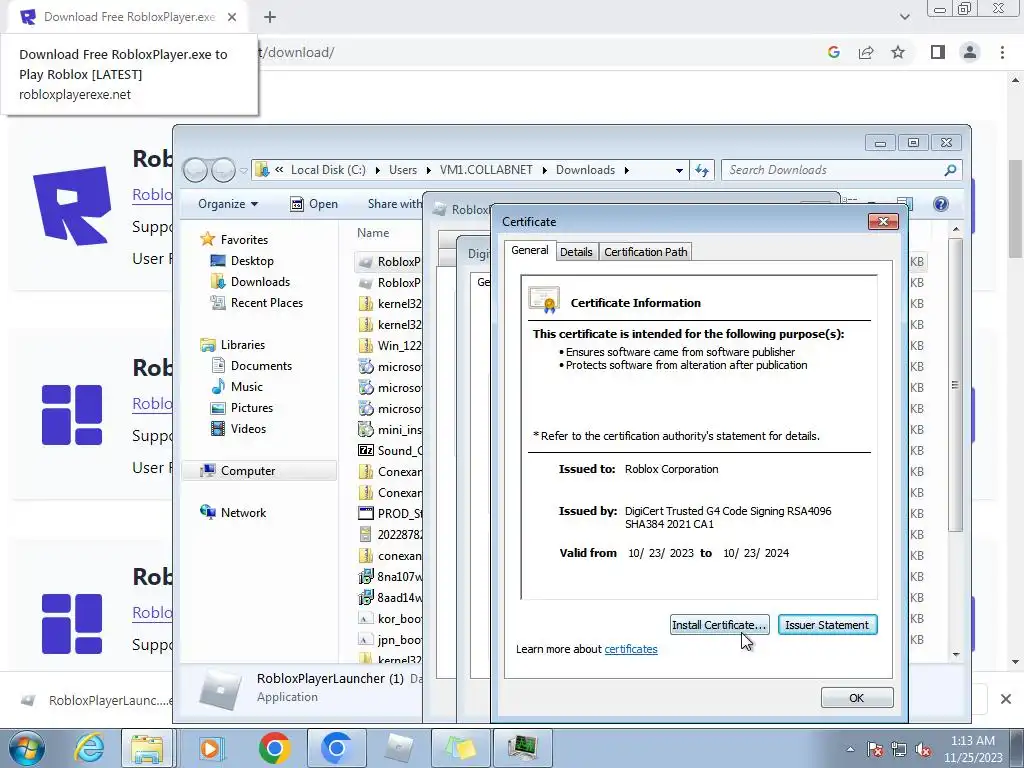The width and height of the screenshot is (1024, 768).
Task: Expand the address bar history dropdown
Action: click(679, 170)
